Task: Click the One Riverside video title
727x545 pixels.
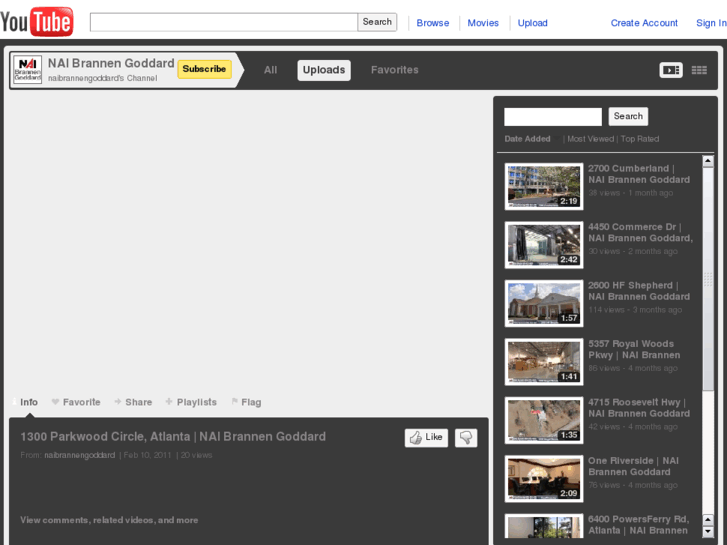Action: (633, 466)
